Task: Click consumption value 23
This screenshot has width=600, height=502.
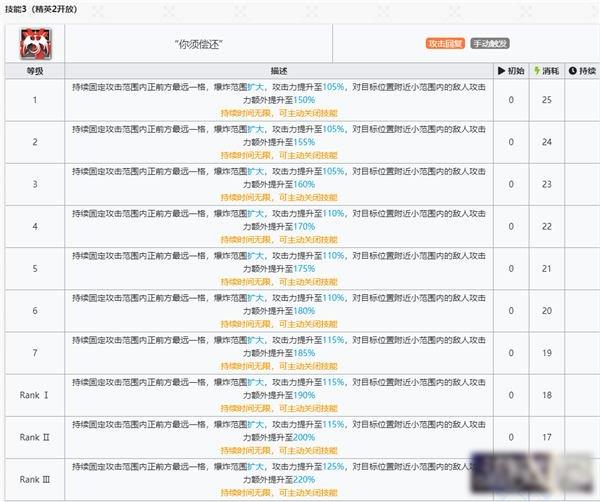Action: [x=547, y=184]
